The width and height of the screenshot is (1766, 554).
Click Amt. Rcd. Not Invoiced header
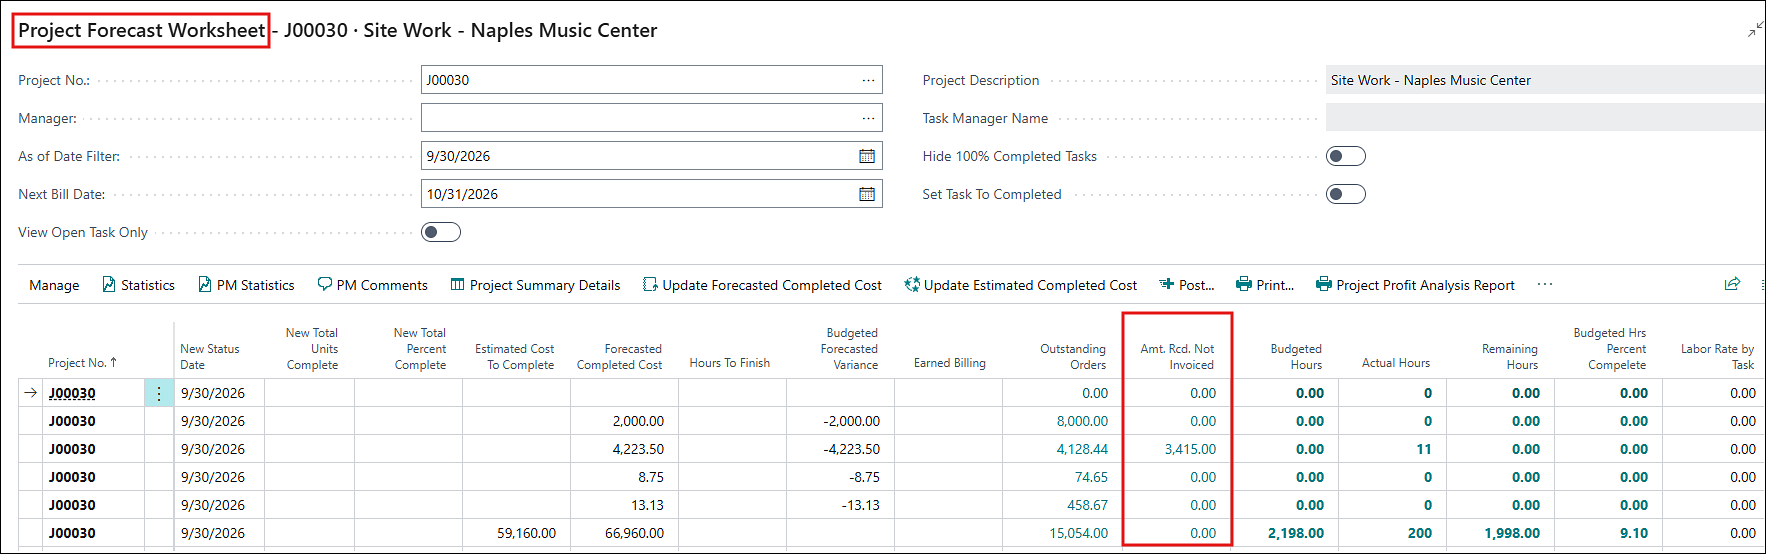tap(1177, 357)
